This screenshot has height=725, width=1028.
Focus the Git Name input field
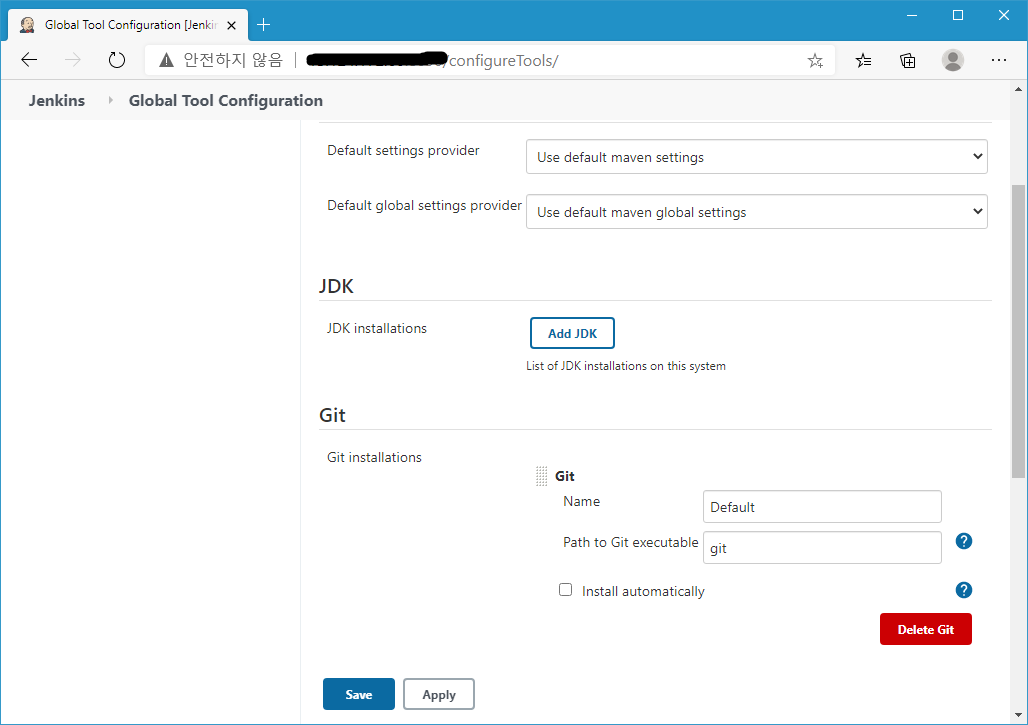(x=822, y=507)
